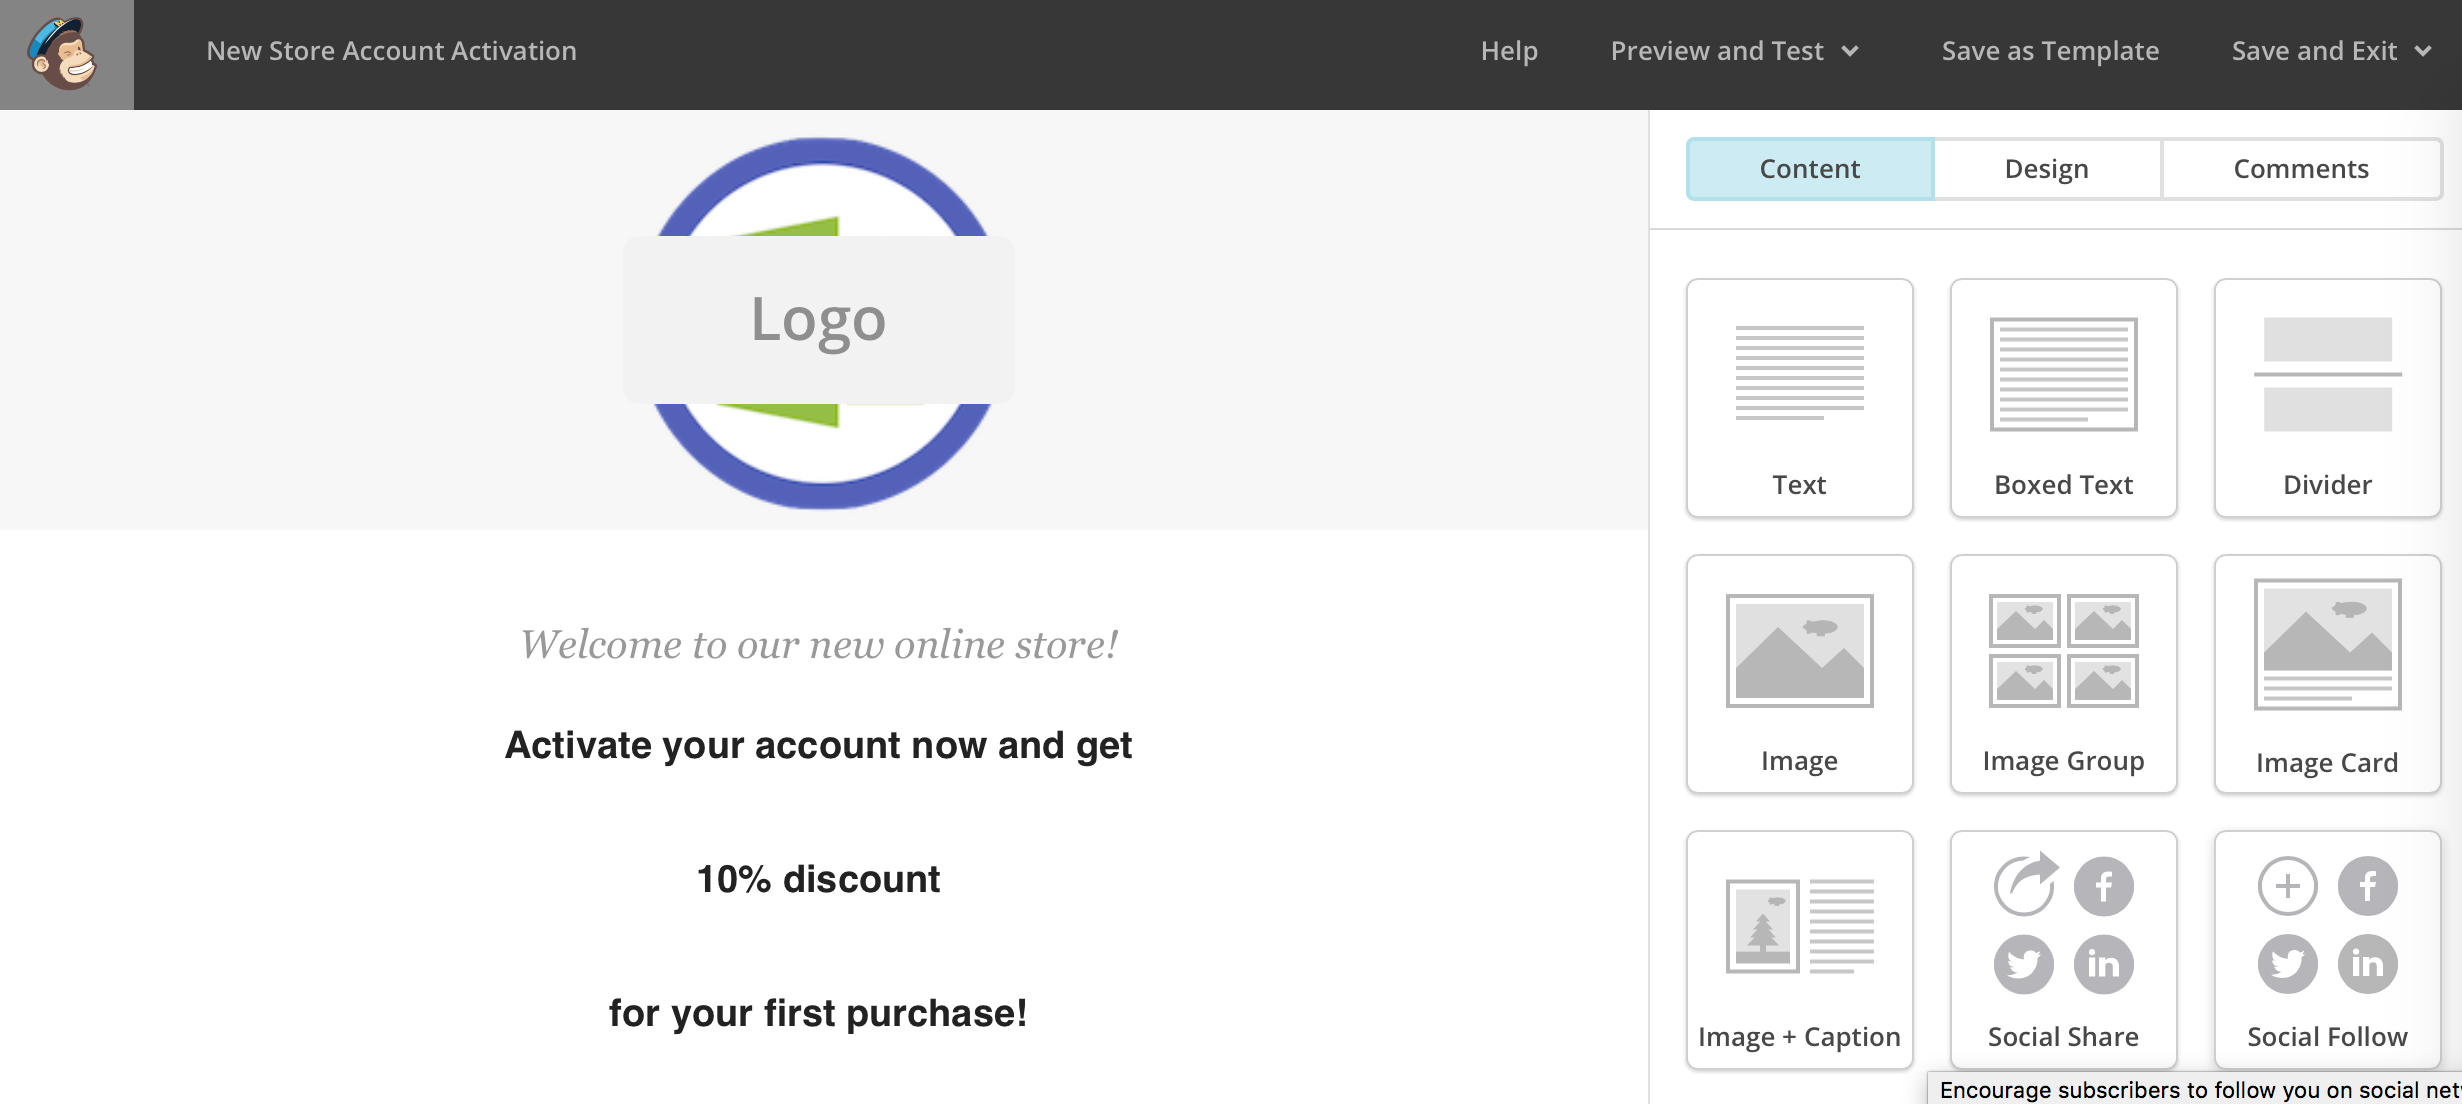Pick the Divider content block
The image size is (2462, 1104).
tap(2327, 397)
